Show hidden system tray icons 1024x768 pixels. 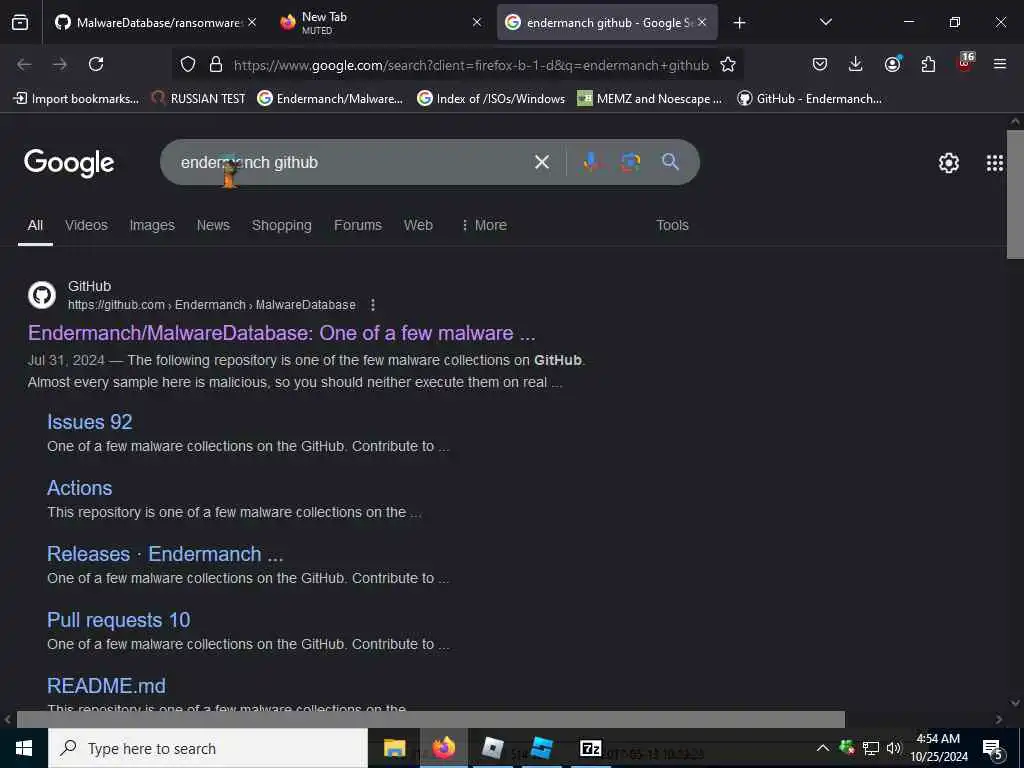pos(823,748)
